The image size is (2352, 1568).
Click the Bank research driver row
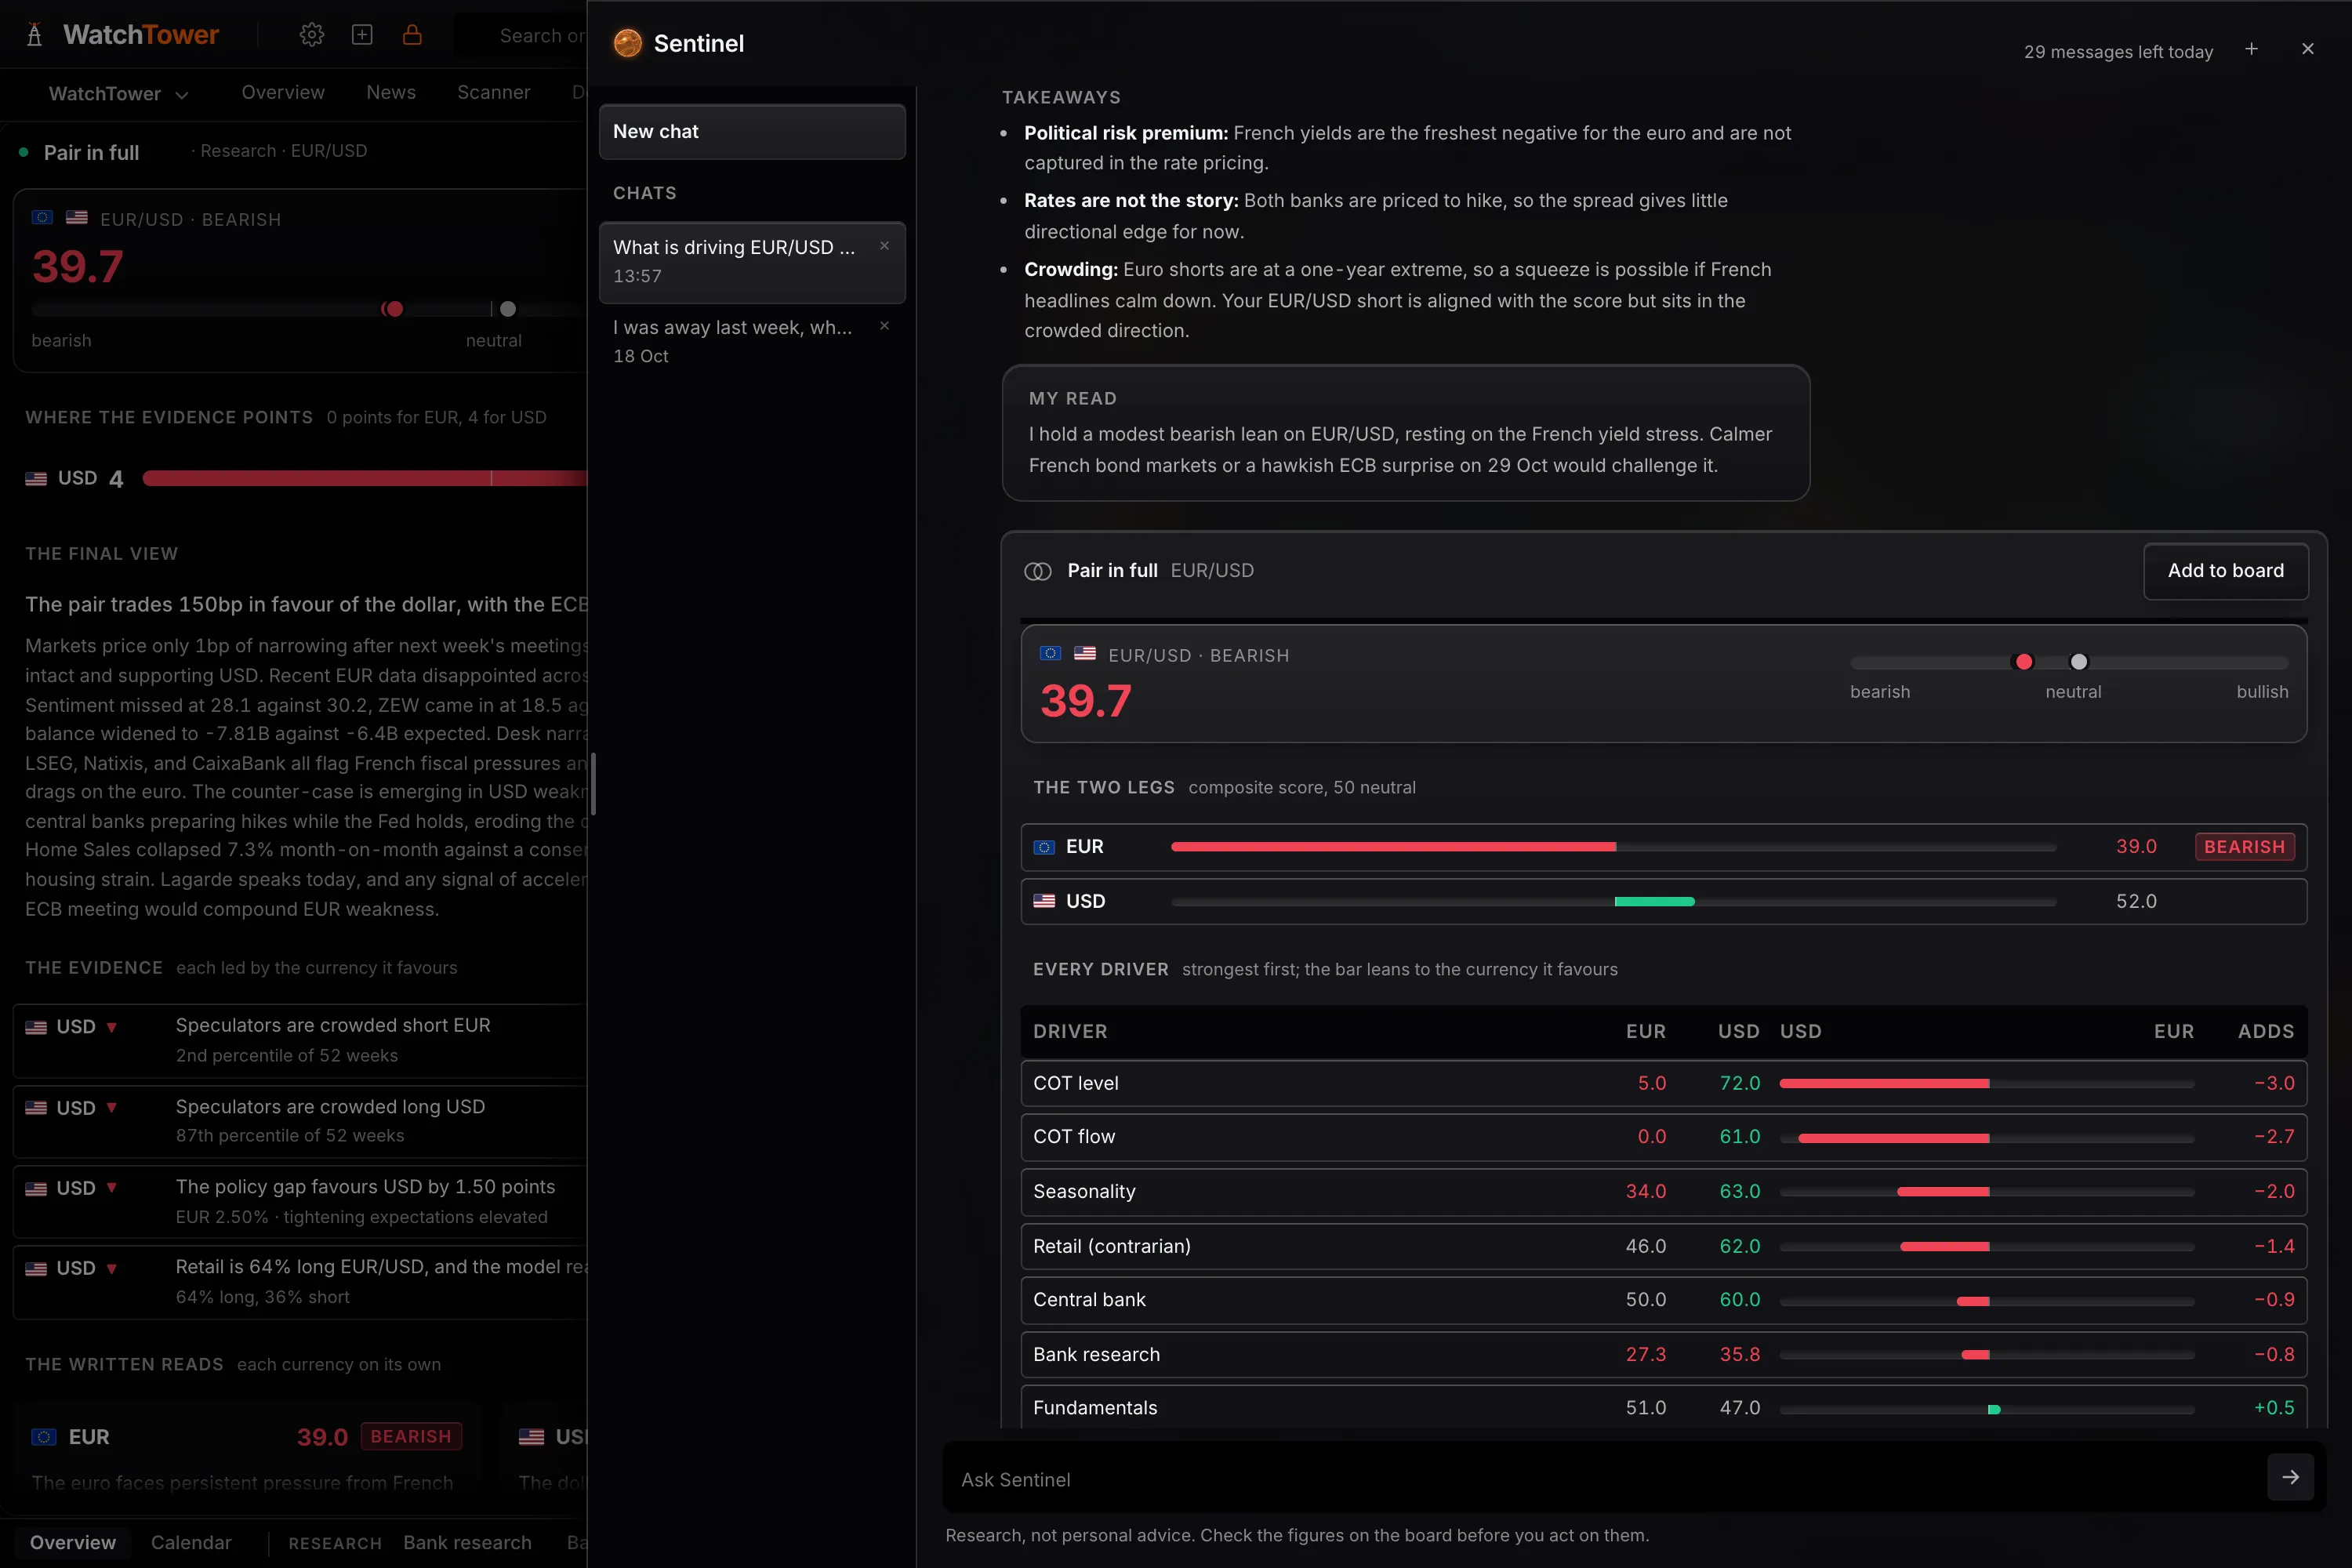point(1664,1354)
